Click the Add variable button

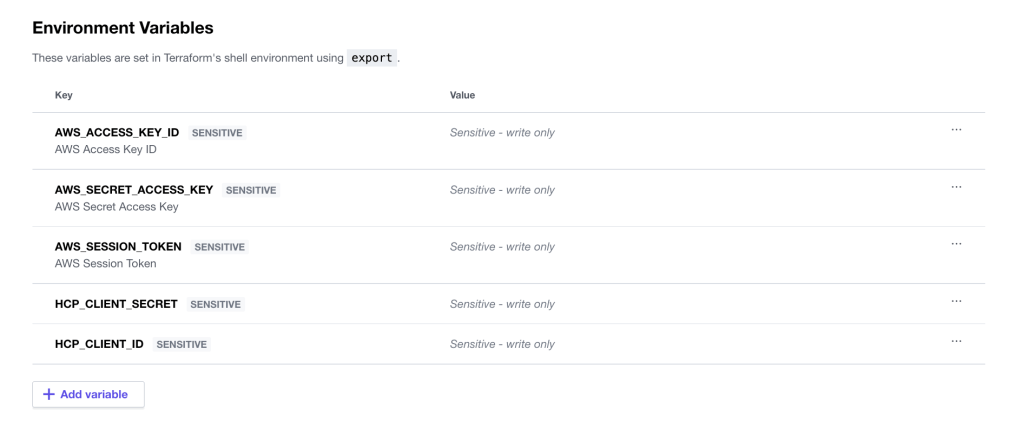click(x=88, y=394)
